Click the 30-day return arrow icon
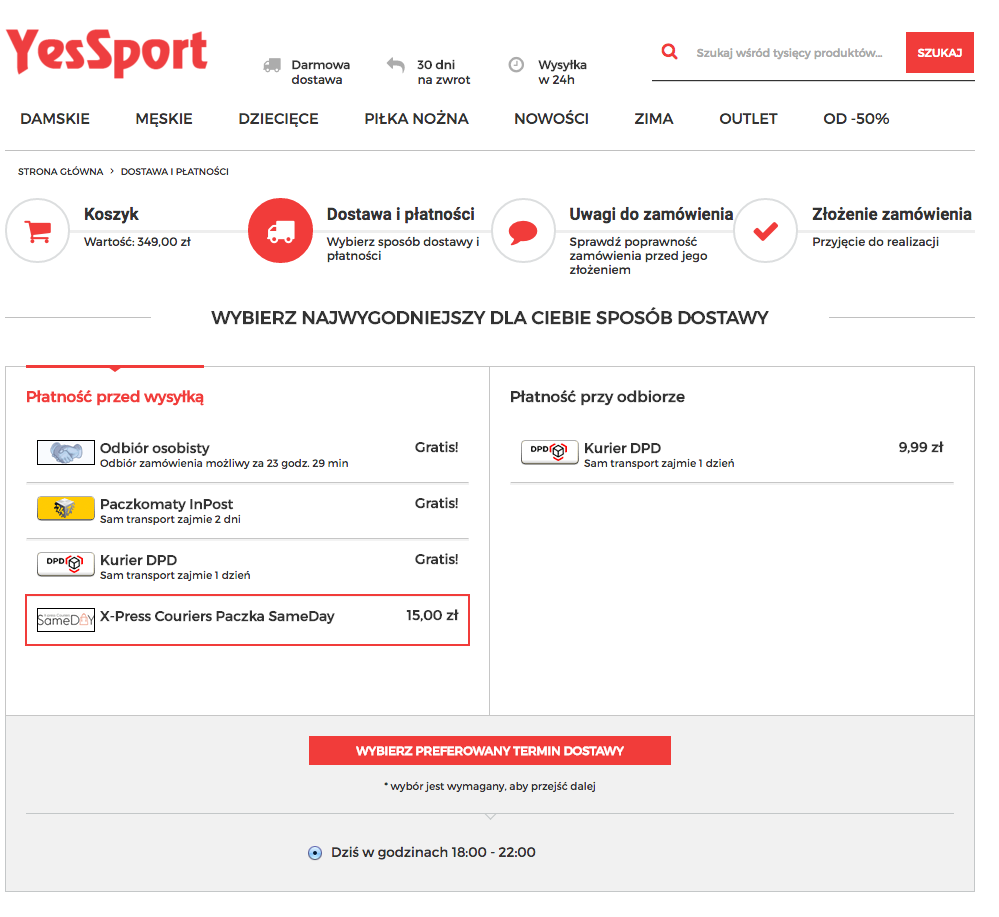Image resolution: width=999 pixels, height=917 pixels. click(x=396, y=65)
